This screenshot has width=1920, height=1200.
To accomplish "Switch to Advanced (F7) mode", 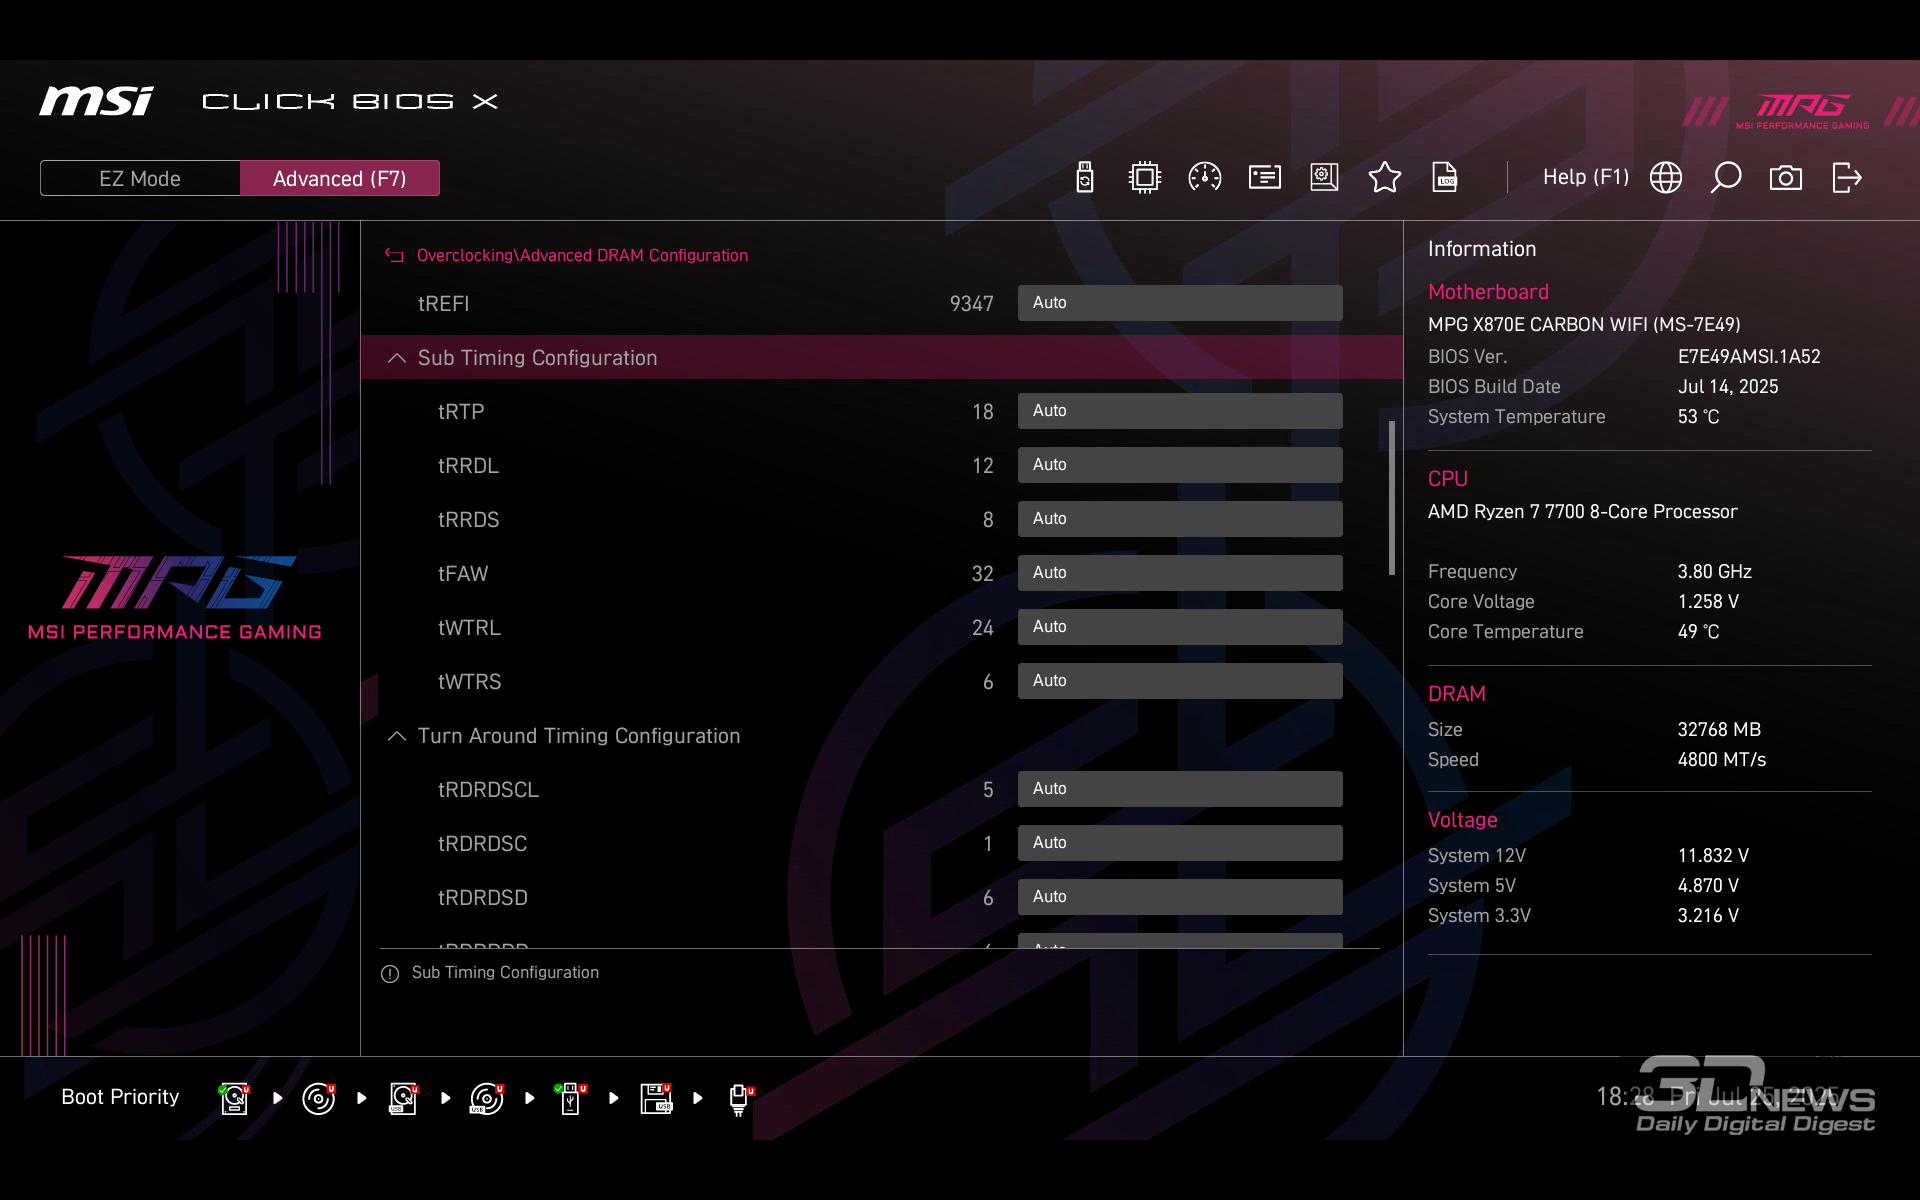I will 340,178.
